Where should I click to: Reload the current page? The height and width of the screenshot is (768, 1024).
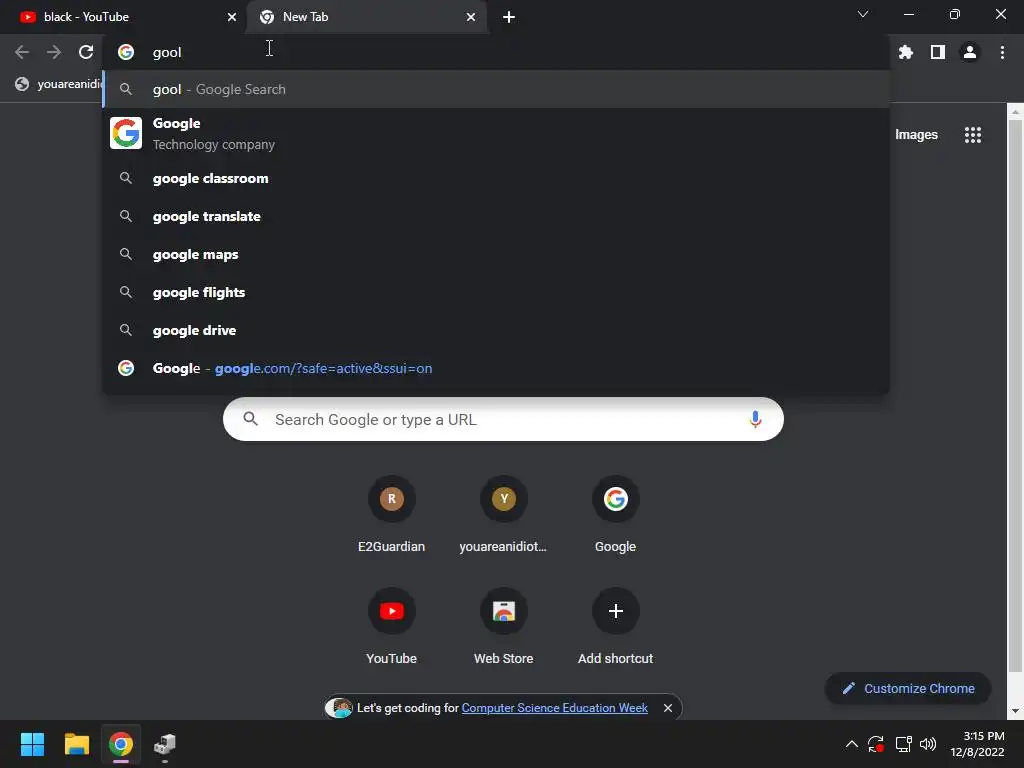click(x=86, y=52)
